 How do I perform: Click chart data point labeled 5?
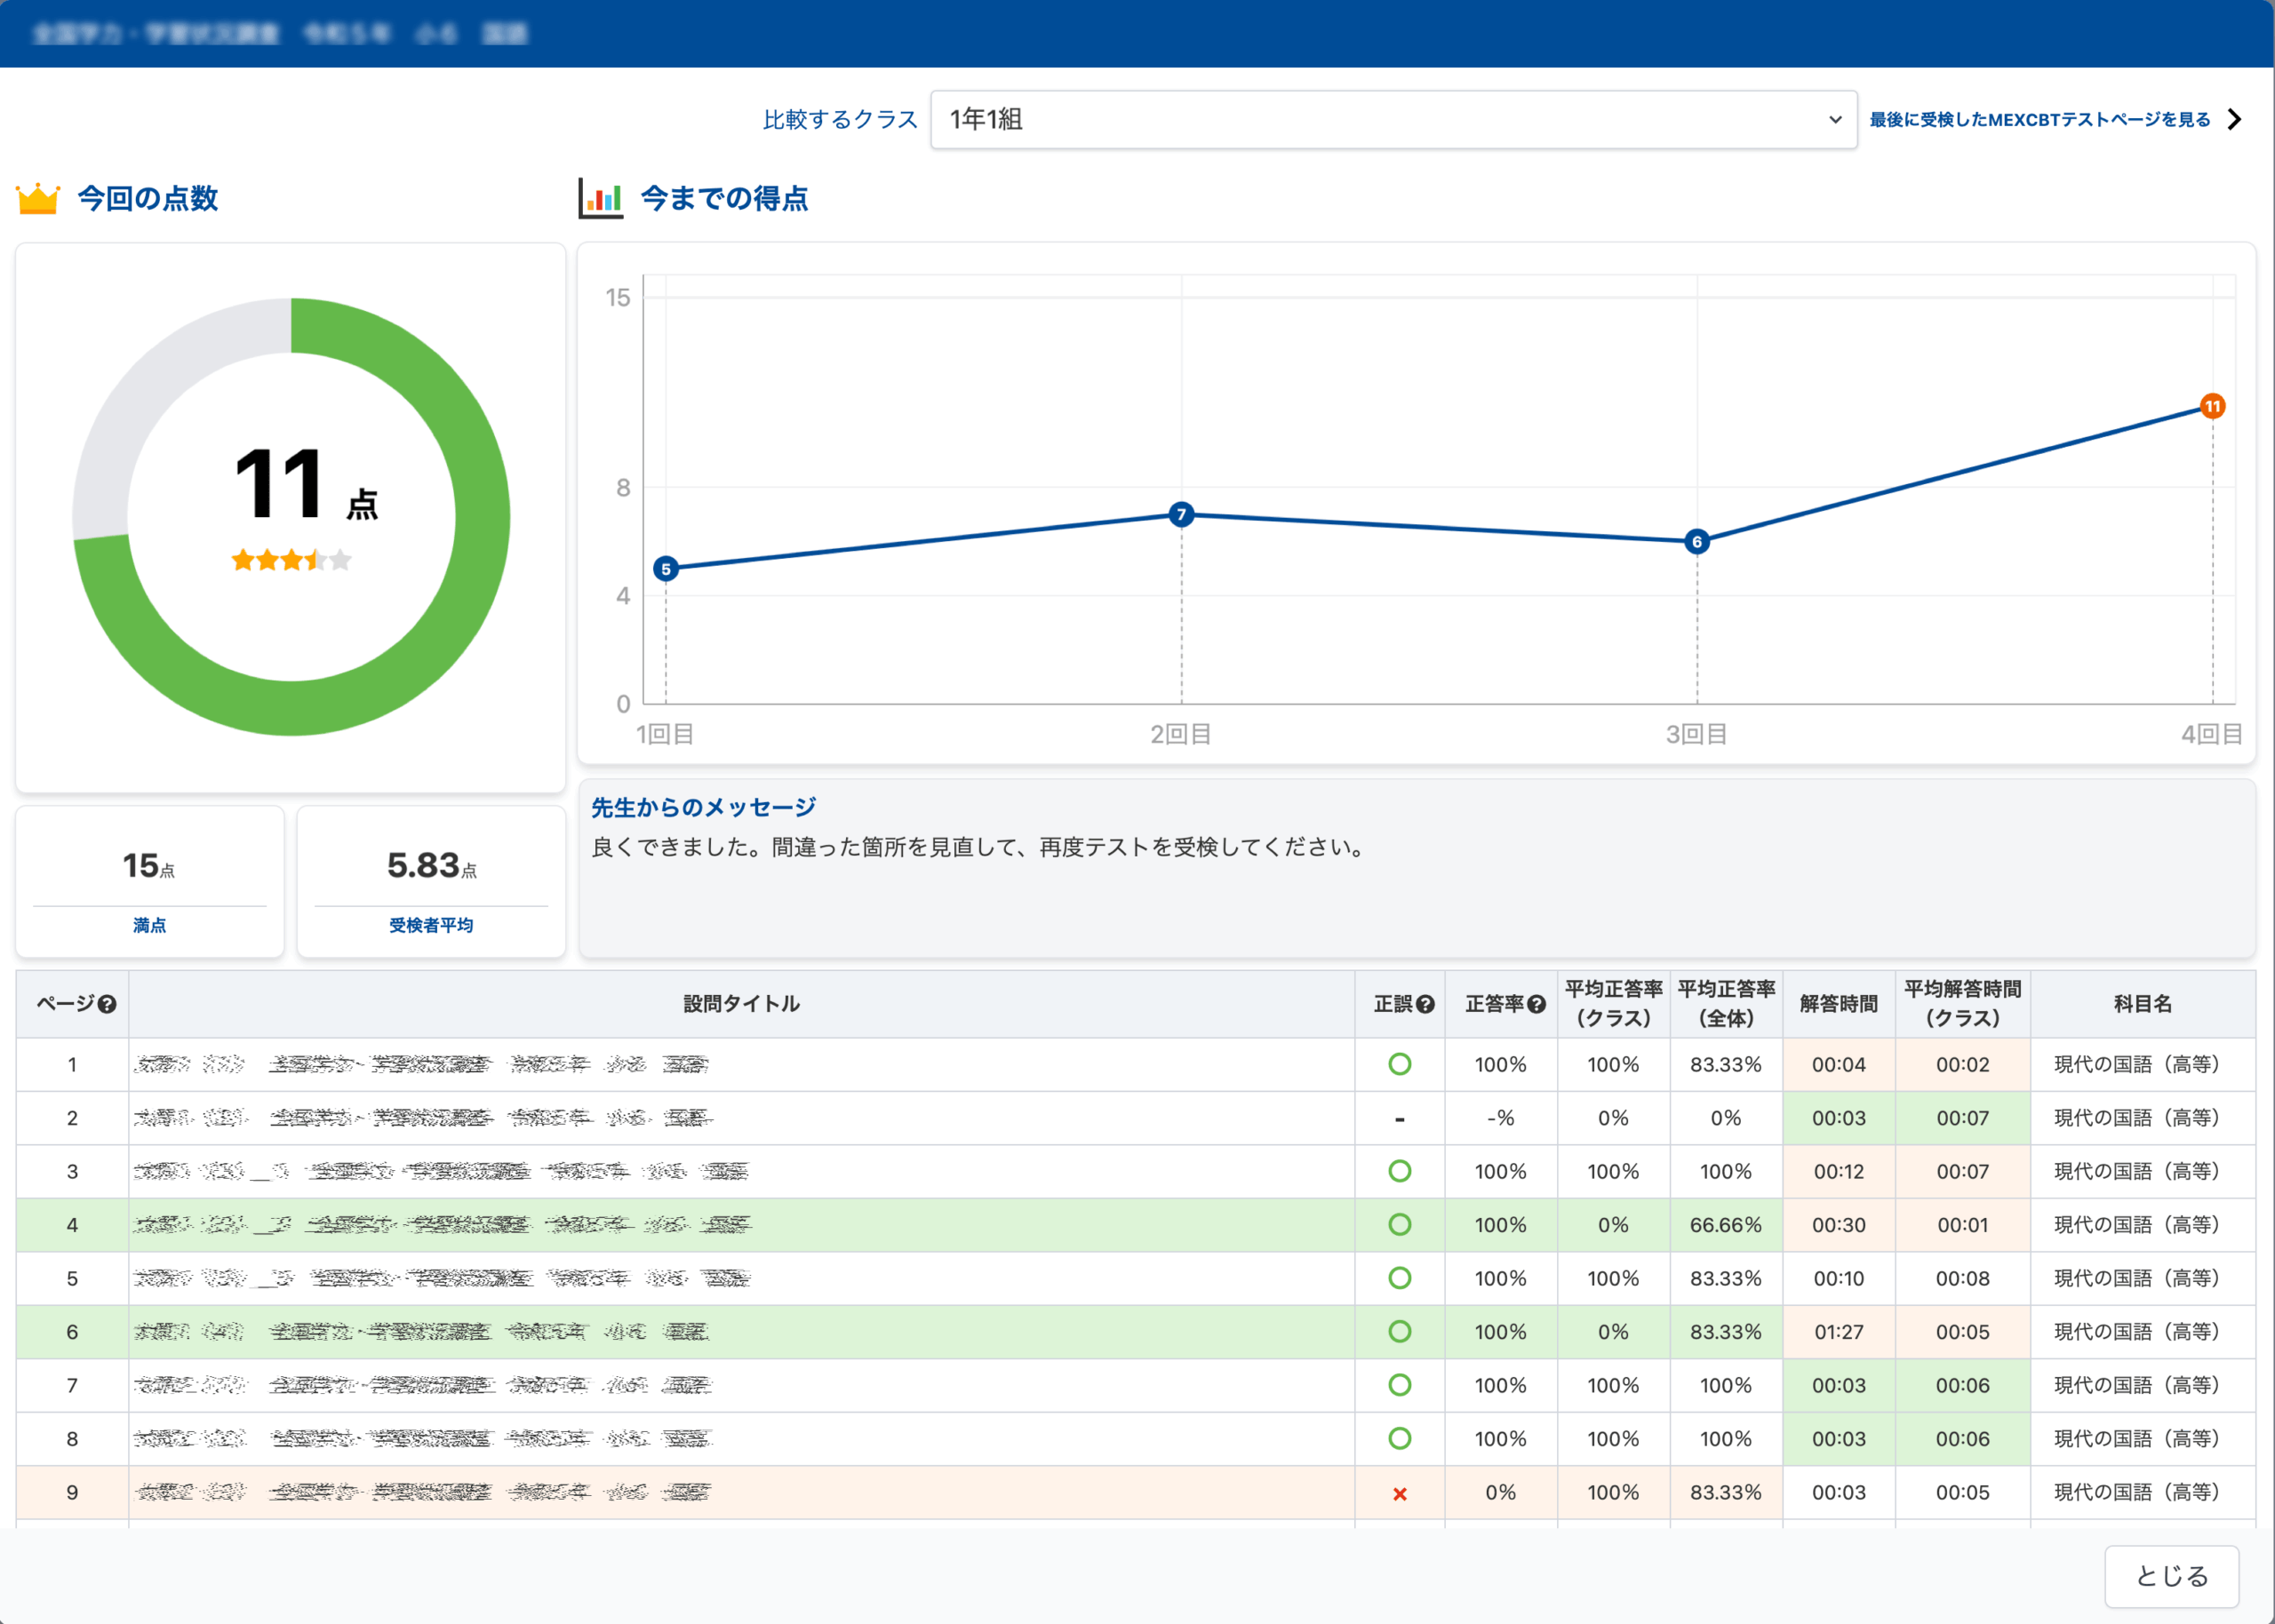(x=666, y=569)
